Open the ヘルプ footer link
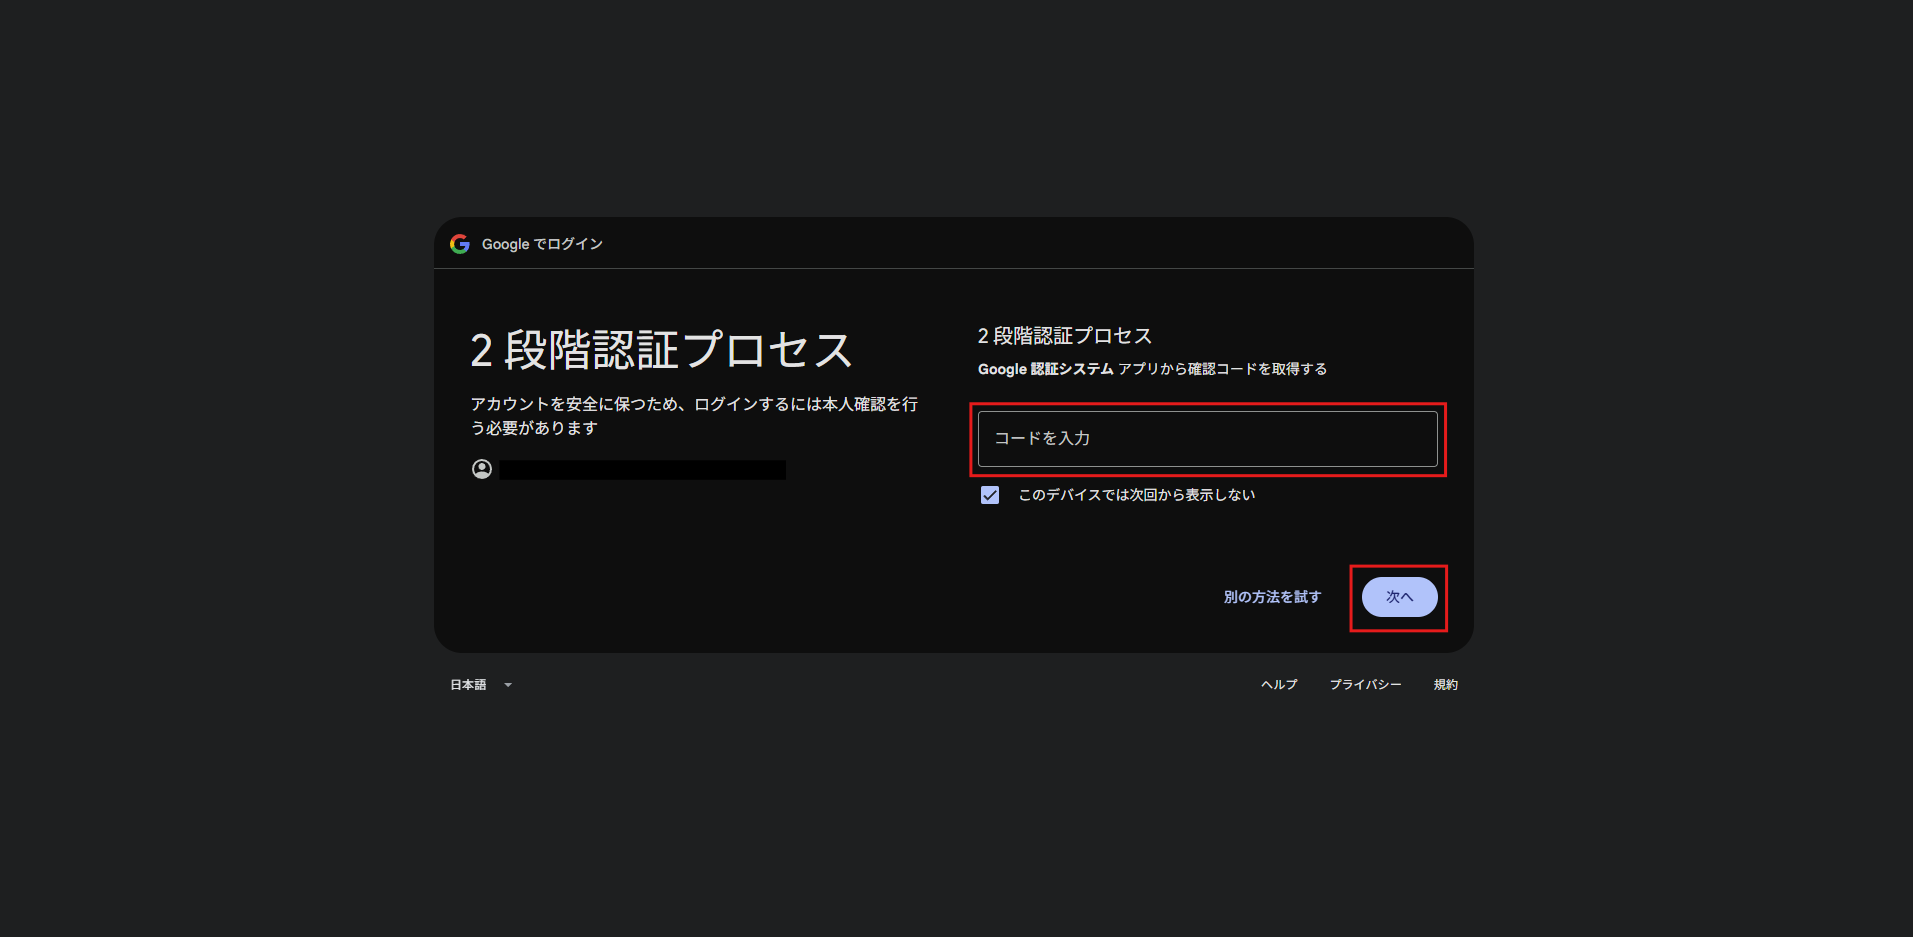This screenshot has height=937, width=1913. pyautogui.click(x=1279, y=685)
